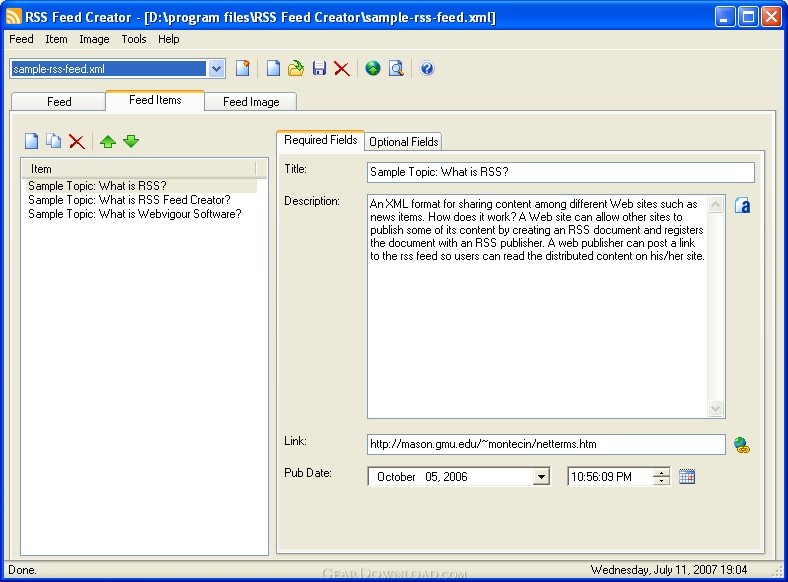
Task: Maximize the RSS Feed Creator window
Action: pos(748,17)
